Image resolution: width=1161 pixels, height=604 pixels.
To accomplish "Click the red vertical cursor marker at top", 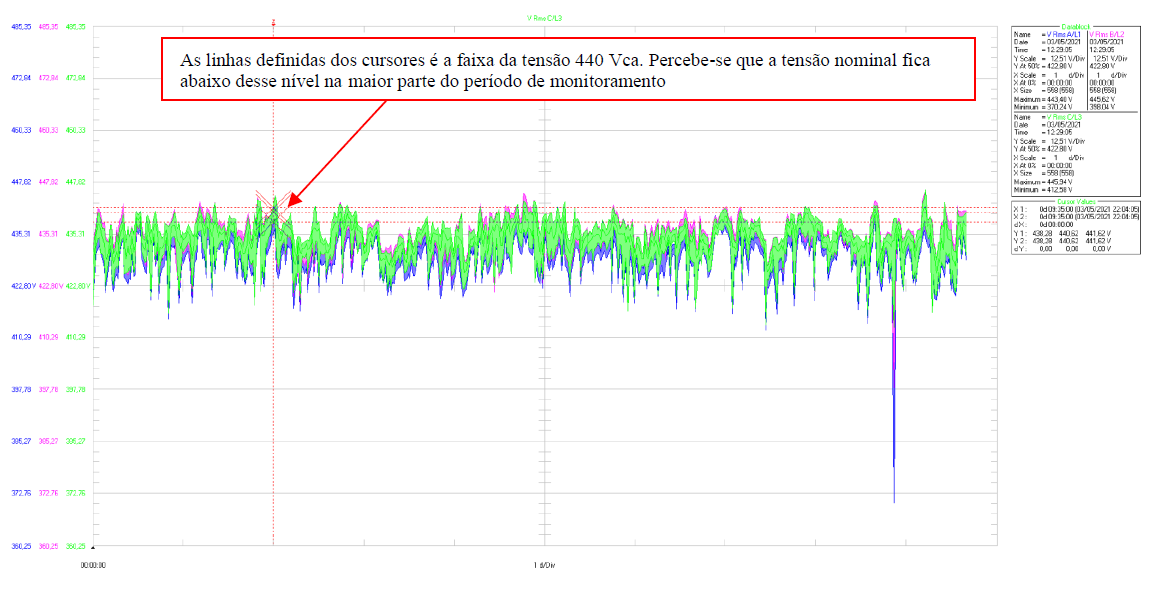I will coord(273,20).
